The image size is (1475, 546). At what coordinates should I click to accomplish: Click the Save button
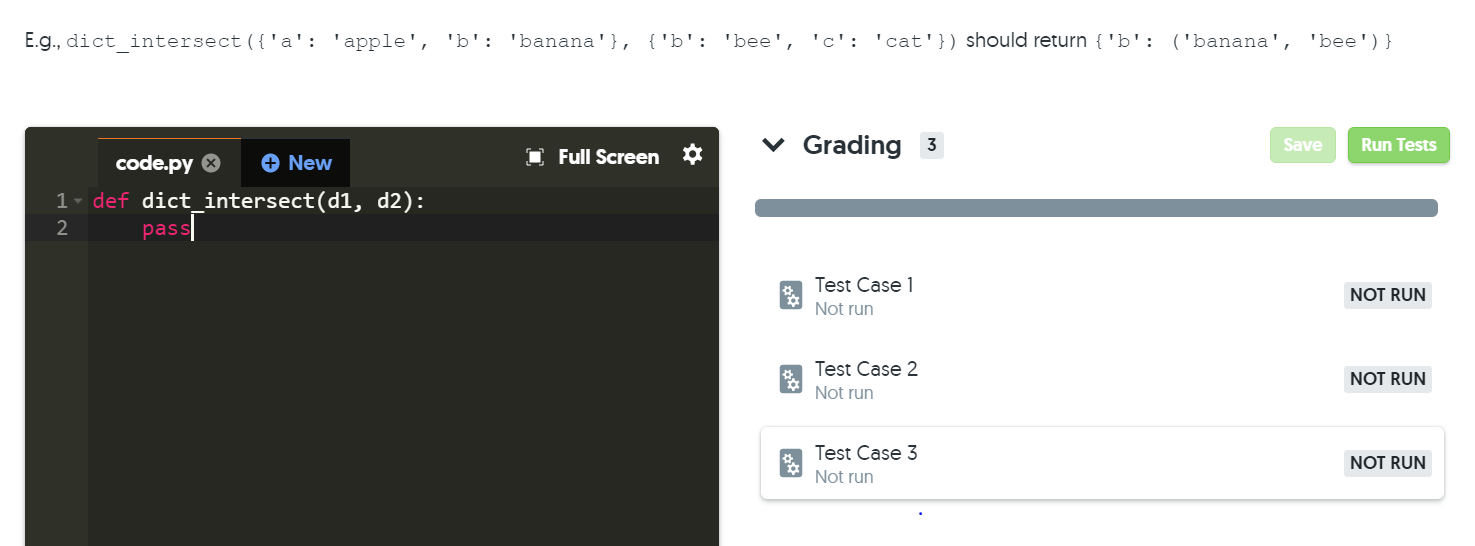1302,145
